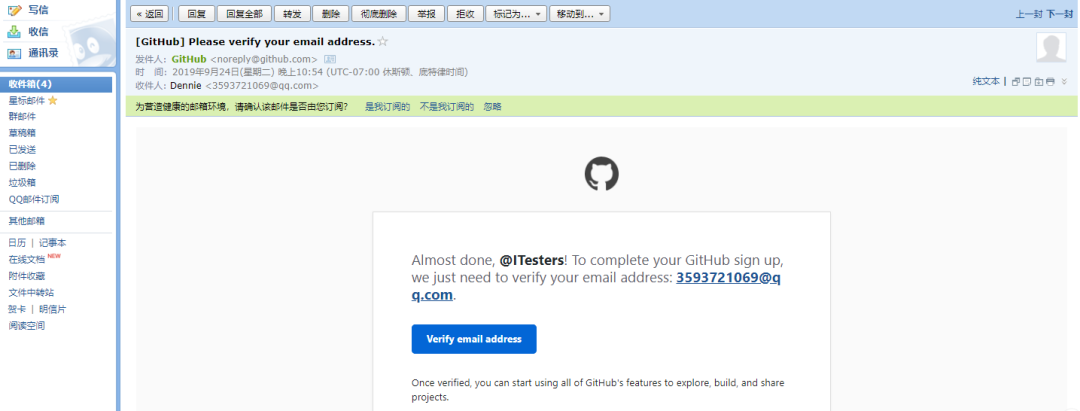
Task: Click 彻底删除 permanently delete button
Action: pos(378,14)
